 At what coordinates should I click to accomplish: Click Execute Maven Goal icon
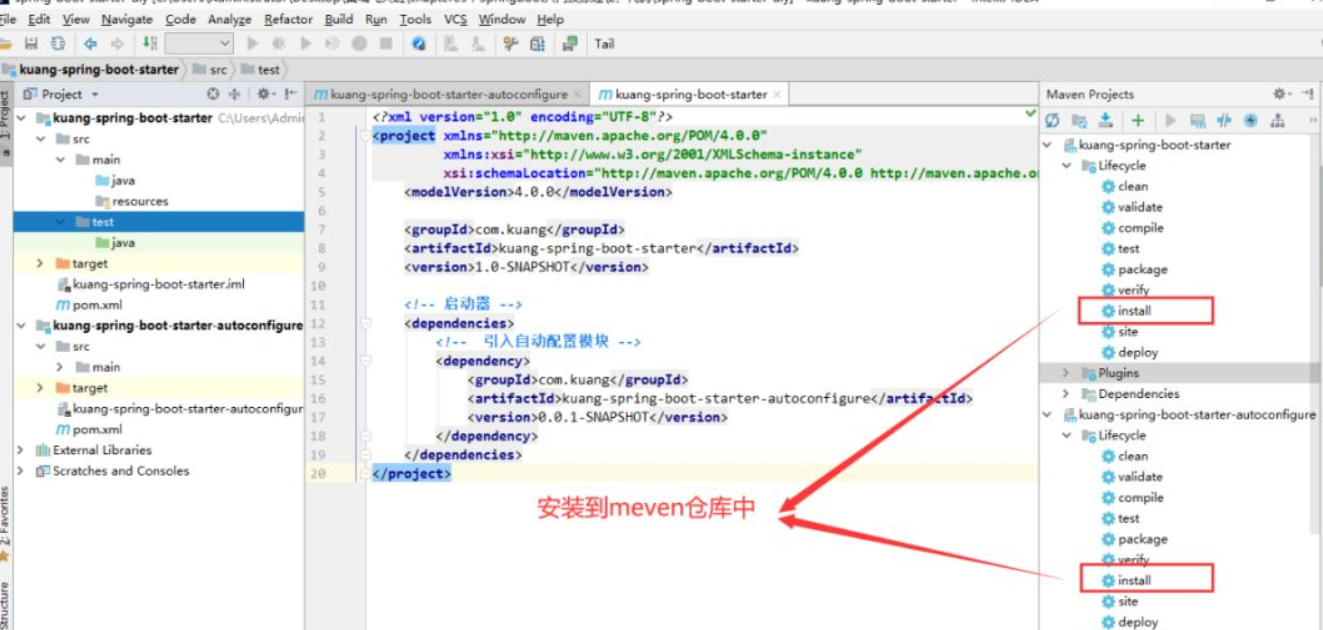pyautogui.click(x=1197, y=121)
